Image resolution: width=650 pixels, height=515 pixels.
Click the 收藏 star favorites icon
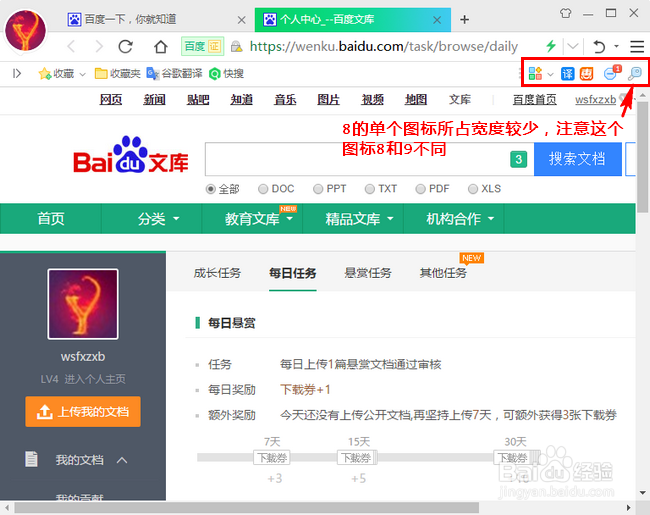tap(44, 74)
